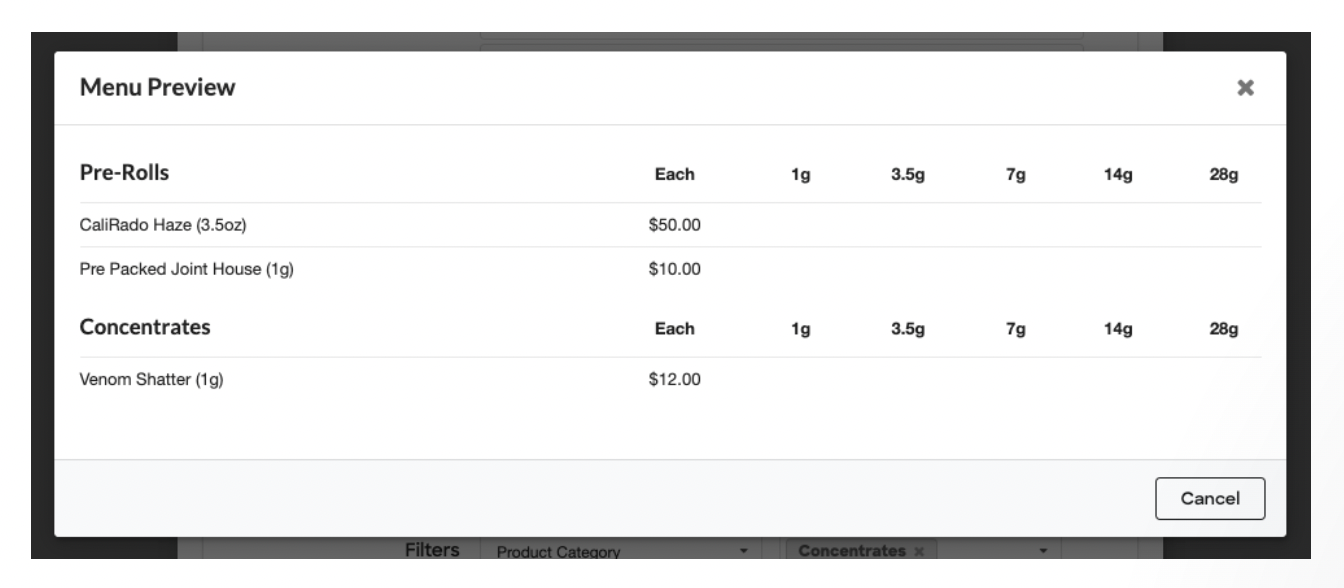Click the $10.00 price of Pre Packed Joint
Viewport: 1344px width, 588px height.
pos(674,269)
